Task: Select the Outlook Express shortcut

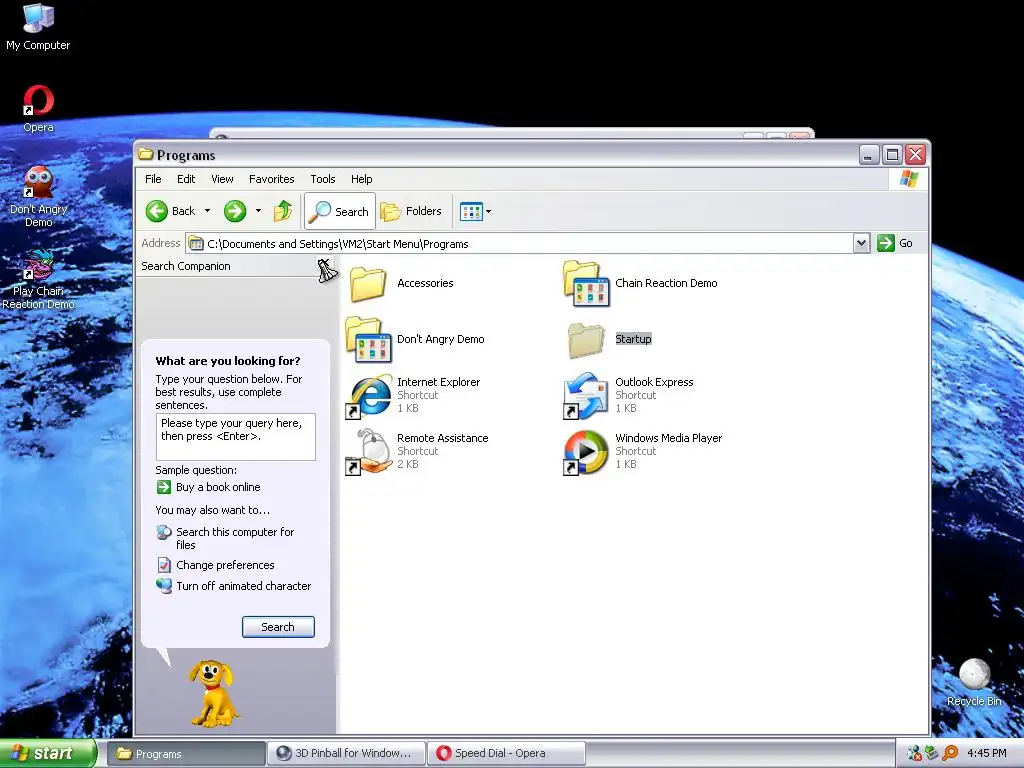Action: 628,395
